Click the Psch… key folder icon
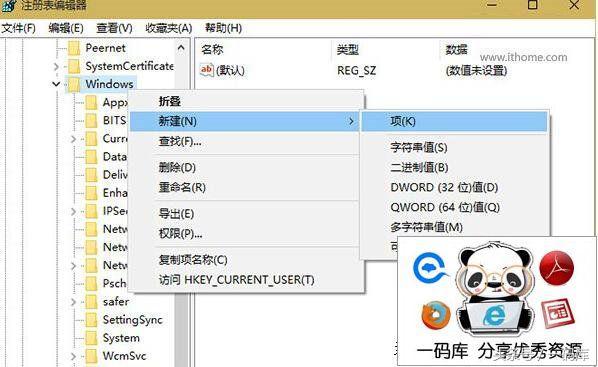Screen dimensions: 598x367 (91, 284)
